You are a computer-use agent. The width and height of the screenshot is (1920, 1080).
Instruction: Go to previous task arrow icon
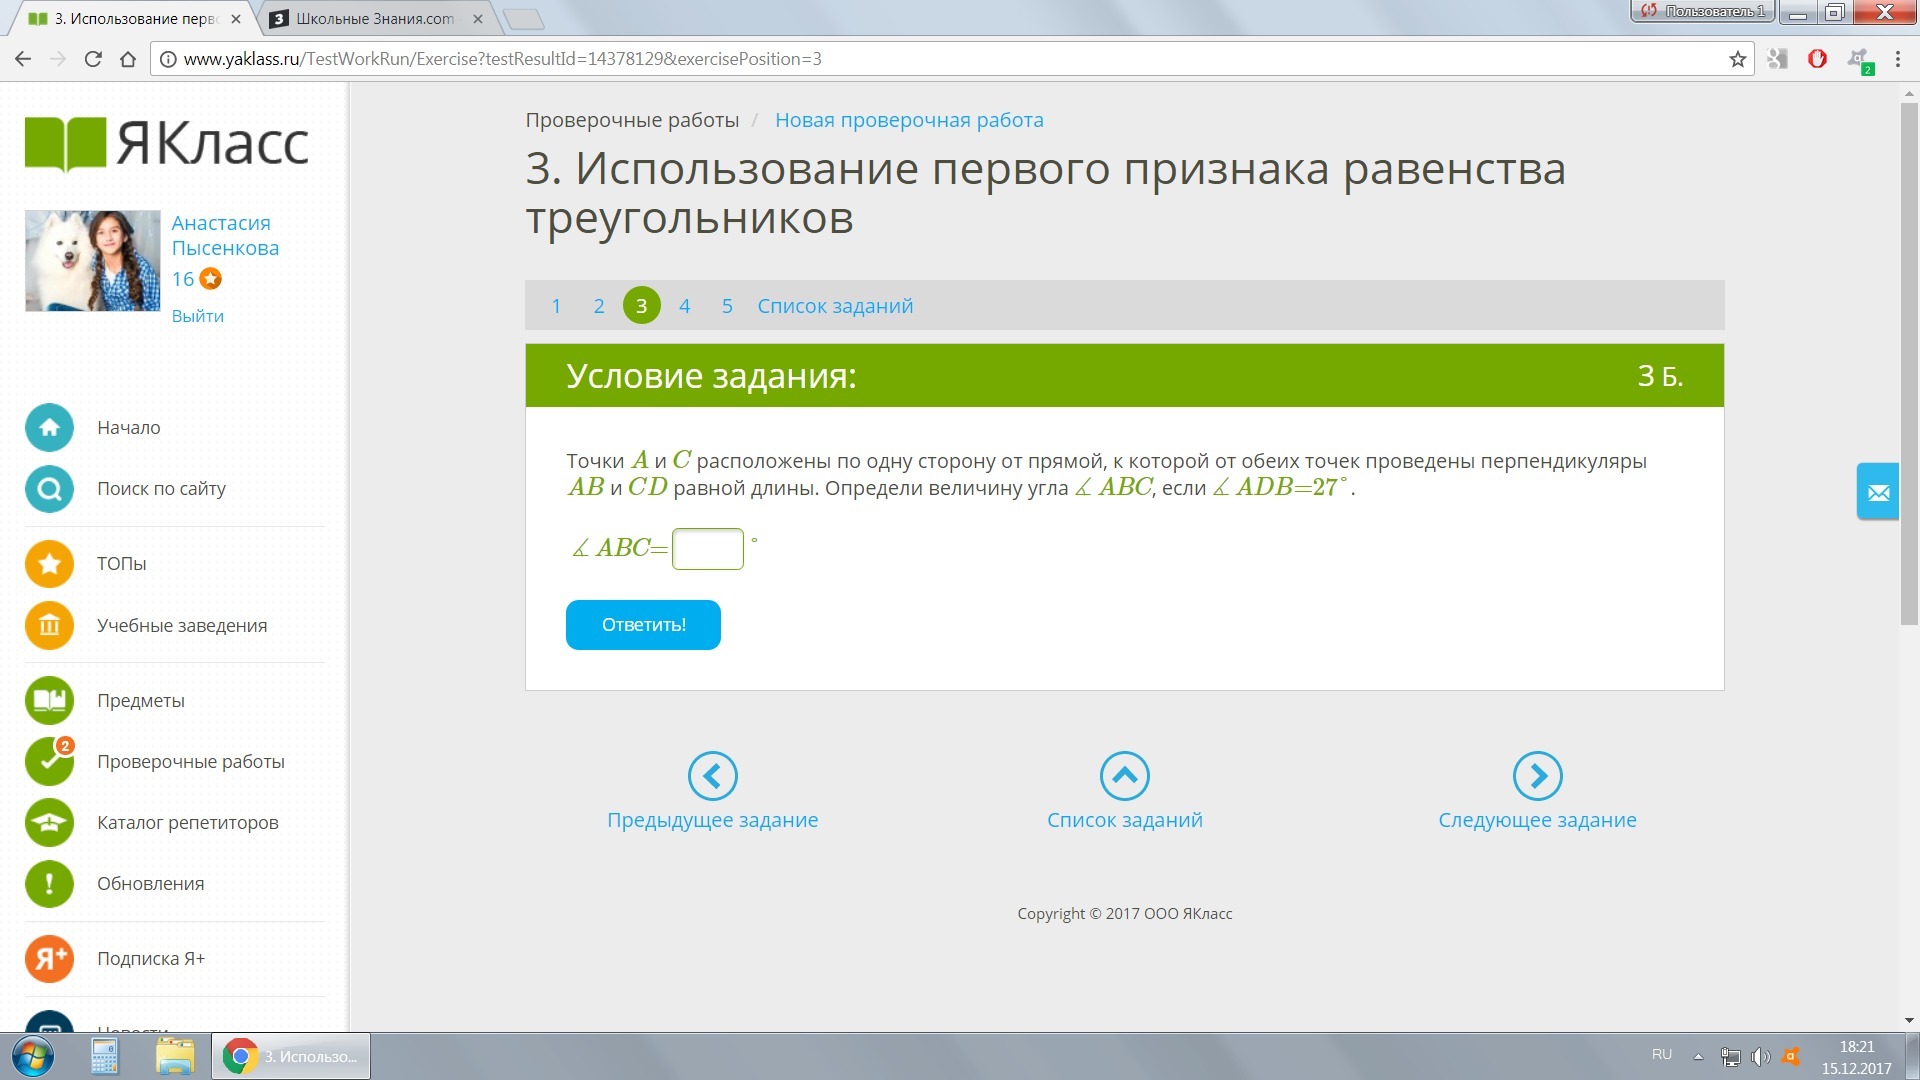pyautogui.click(x=712, y=776)
